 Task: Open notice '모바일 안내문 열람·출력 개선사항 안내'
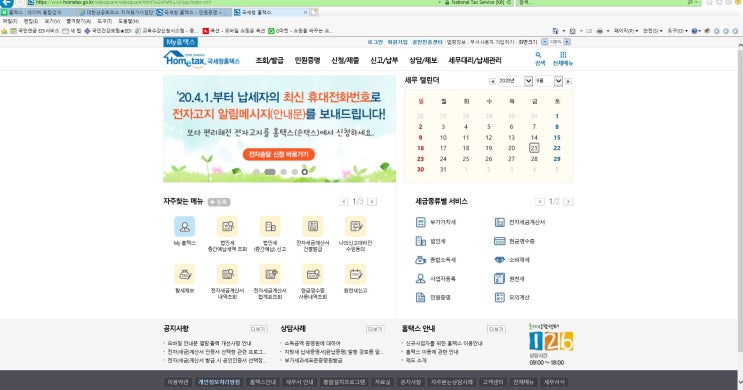tap(209, 343)
